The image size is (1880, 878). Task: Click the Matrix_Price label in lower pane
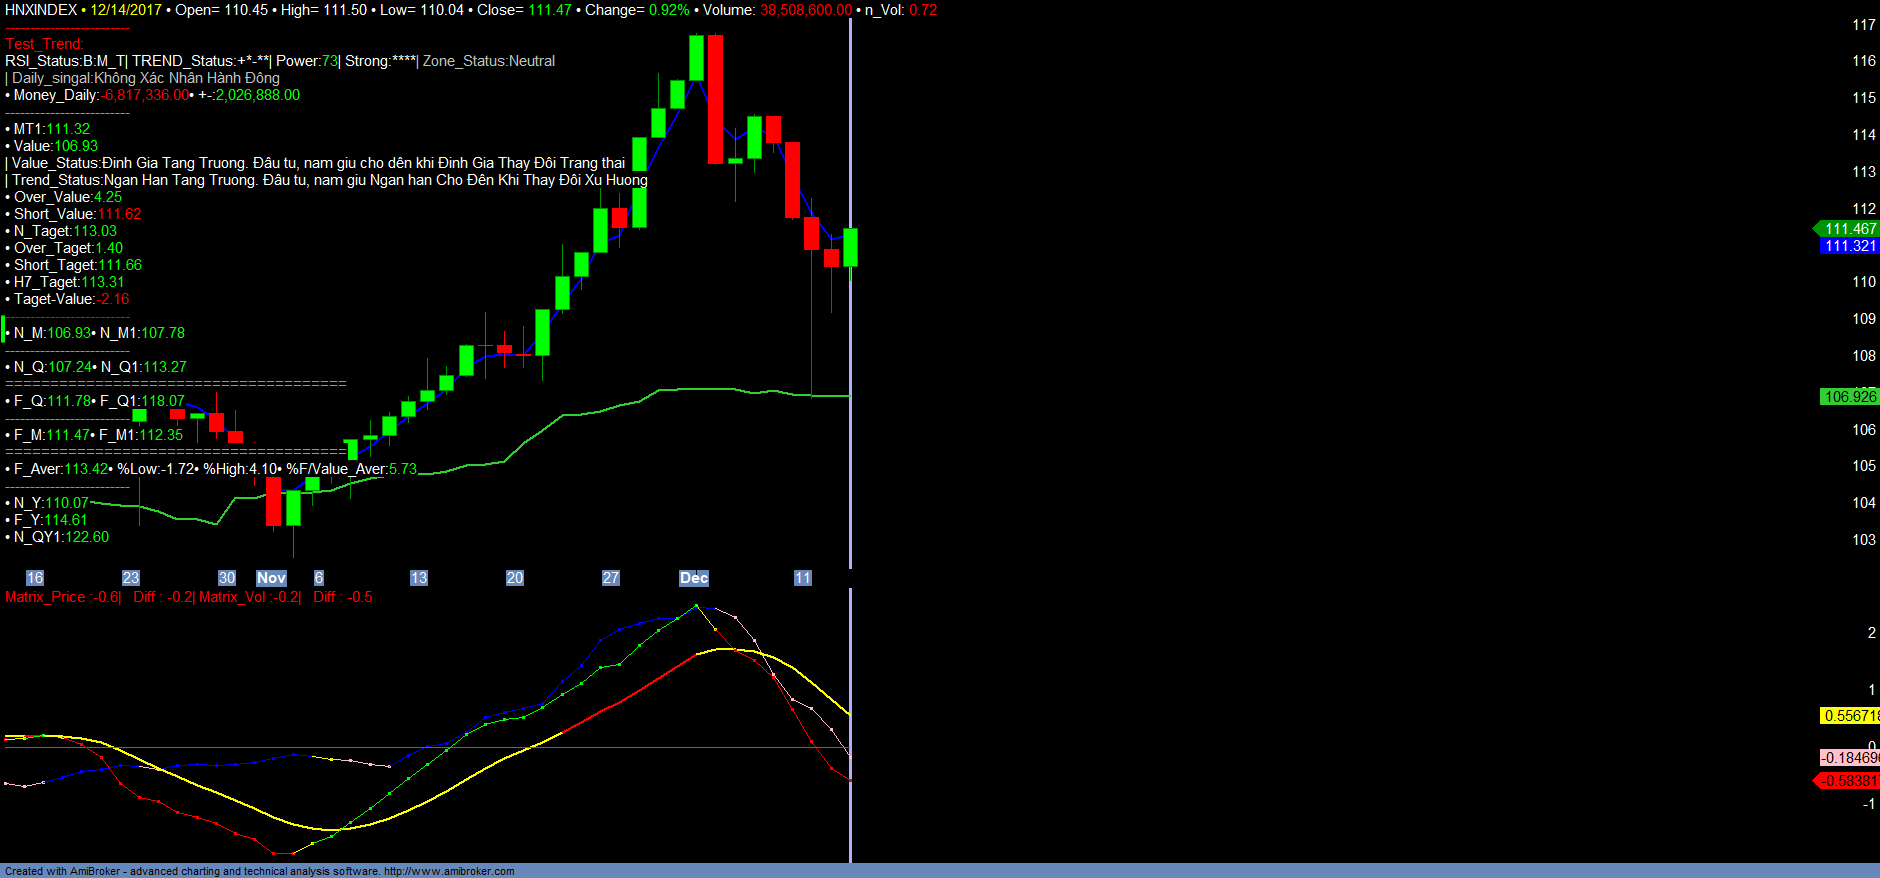click(46, 597)
